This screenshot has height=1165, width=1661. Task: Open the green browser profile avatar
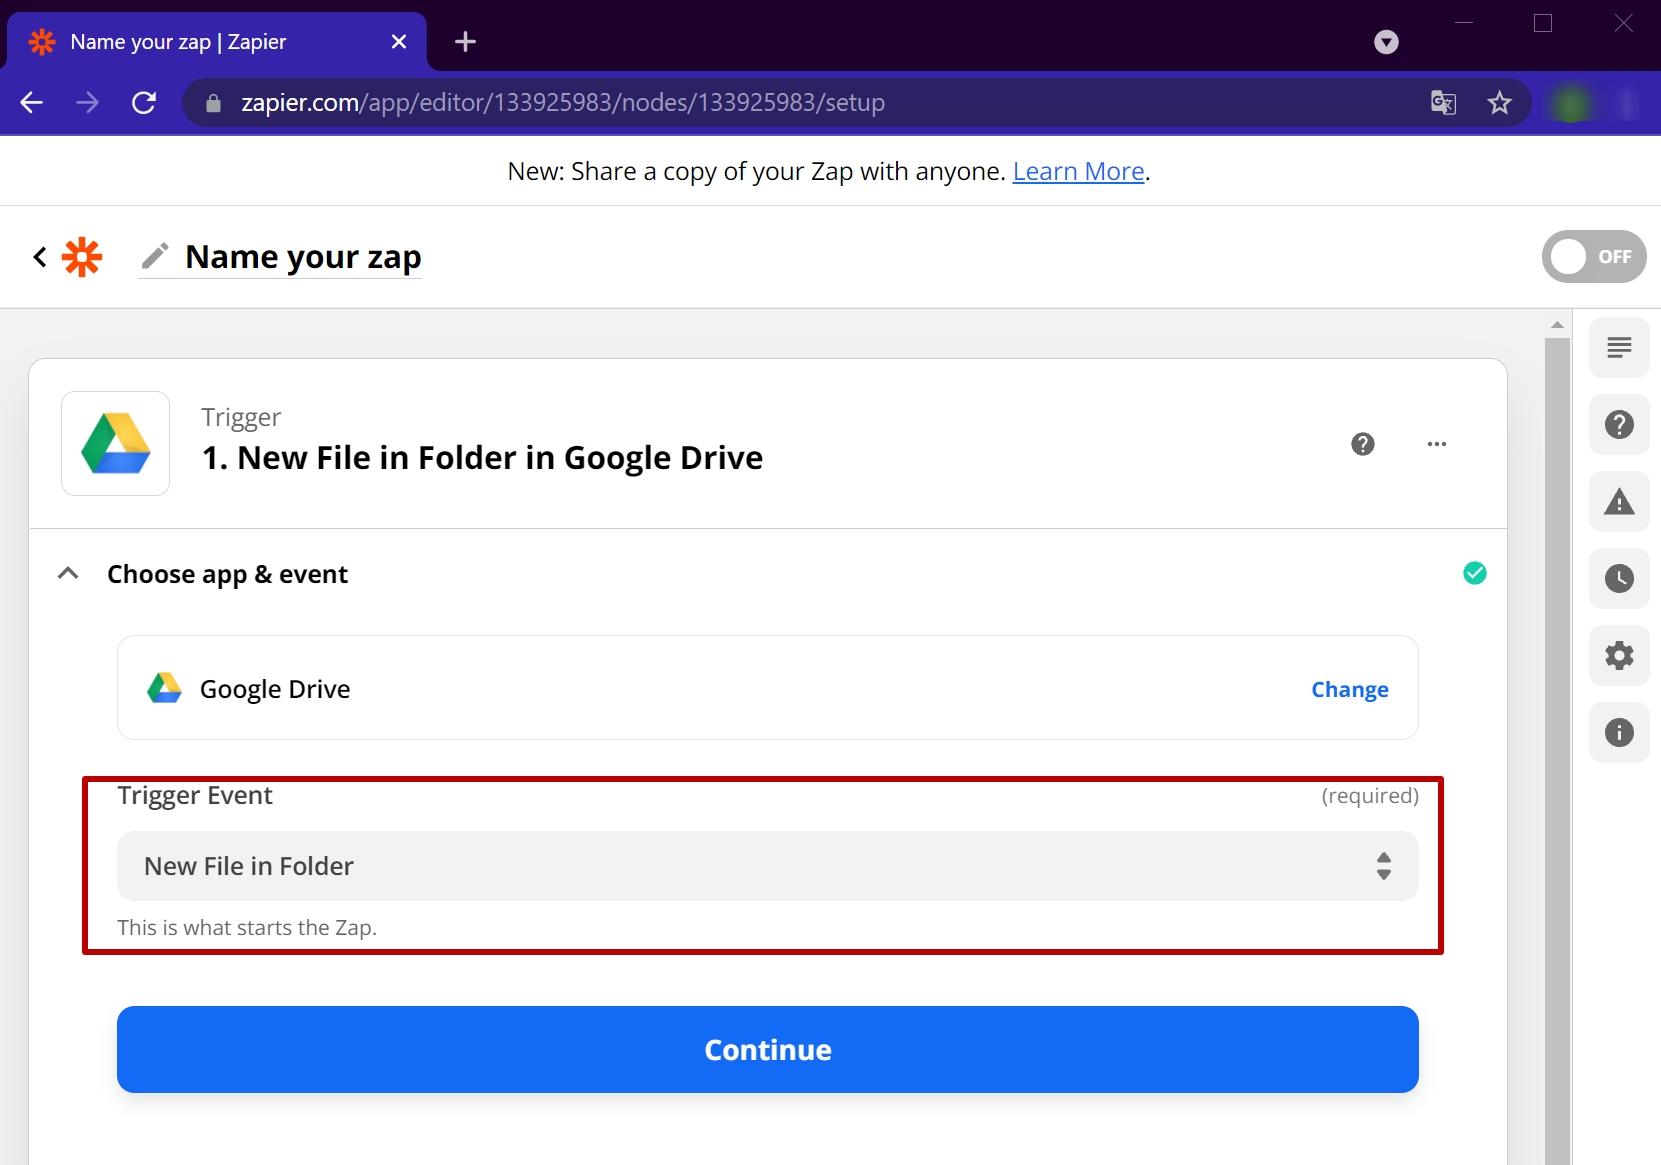point(1571,102)
